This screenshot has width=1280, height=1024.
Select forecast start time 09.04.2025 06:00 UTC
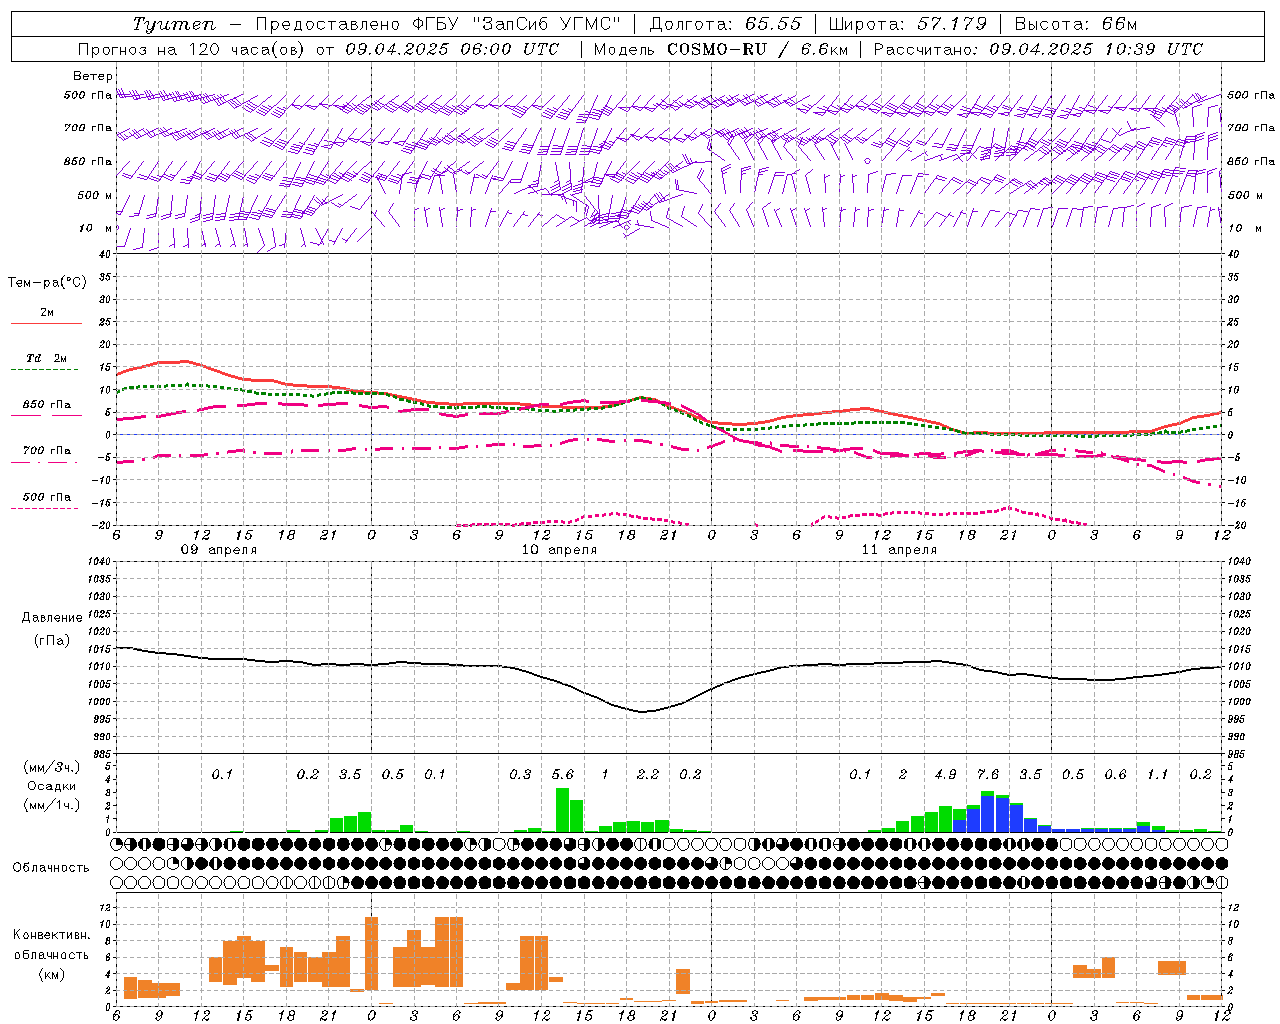[452, 49]
